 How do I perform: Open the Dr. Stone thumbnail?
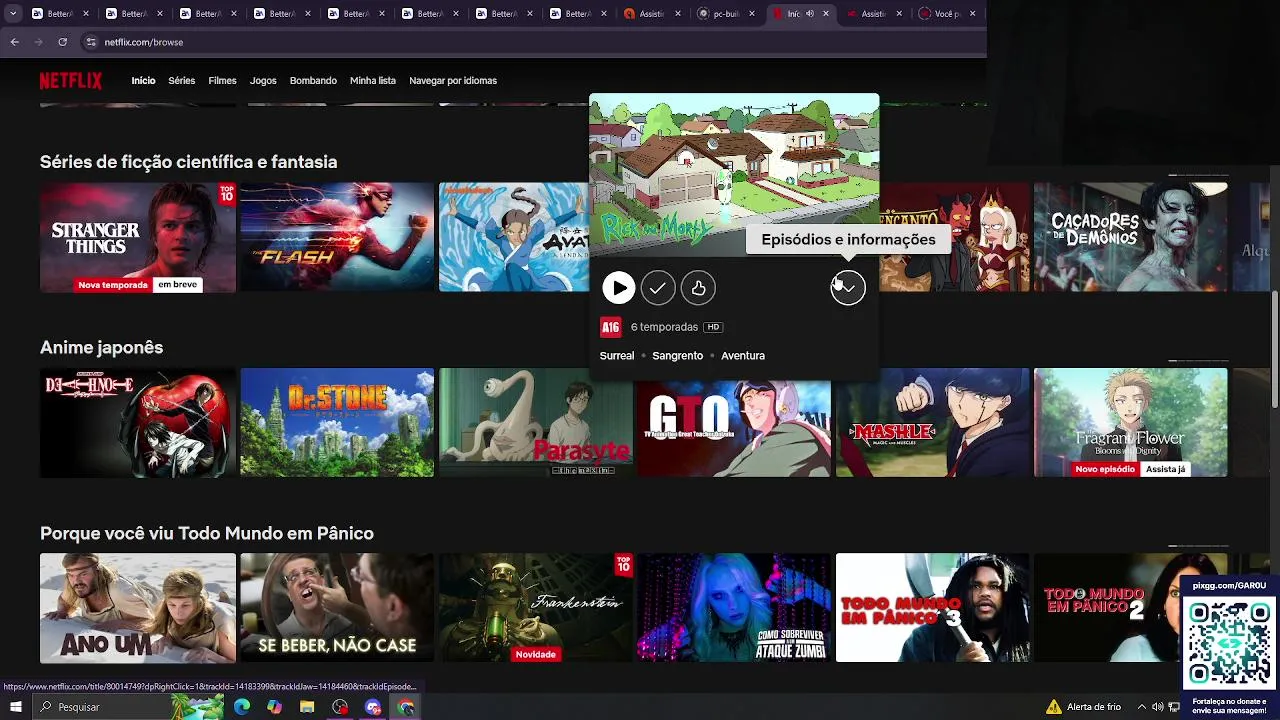337,422
